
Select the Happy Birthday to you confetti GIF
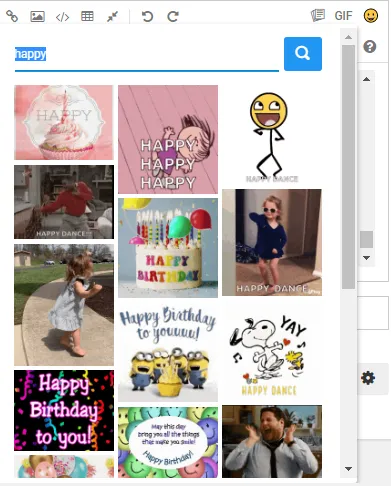coord(64,410)
